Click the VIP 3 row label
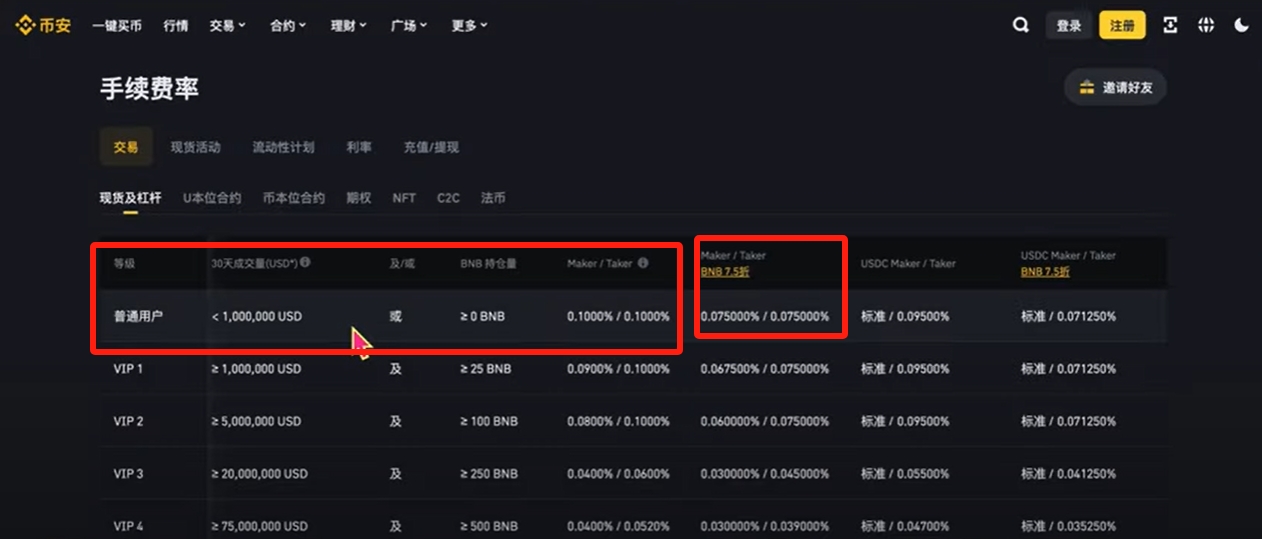 click(128, 473)
